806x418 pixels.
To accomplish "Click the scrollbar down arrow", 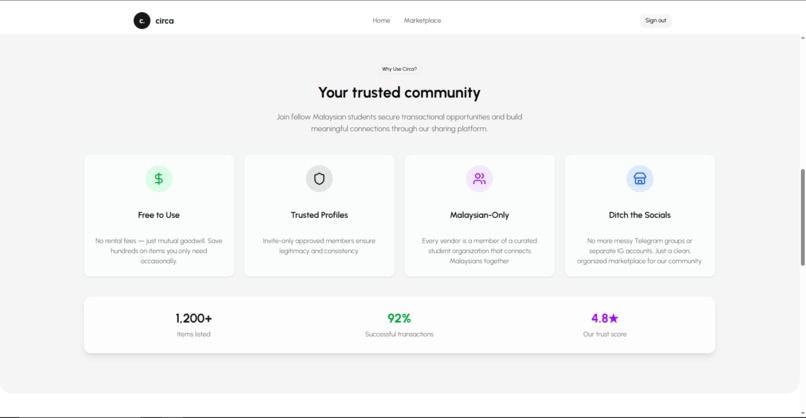I will [x=802, y=413].
